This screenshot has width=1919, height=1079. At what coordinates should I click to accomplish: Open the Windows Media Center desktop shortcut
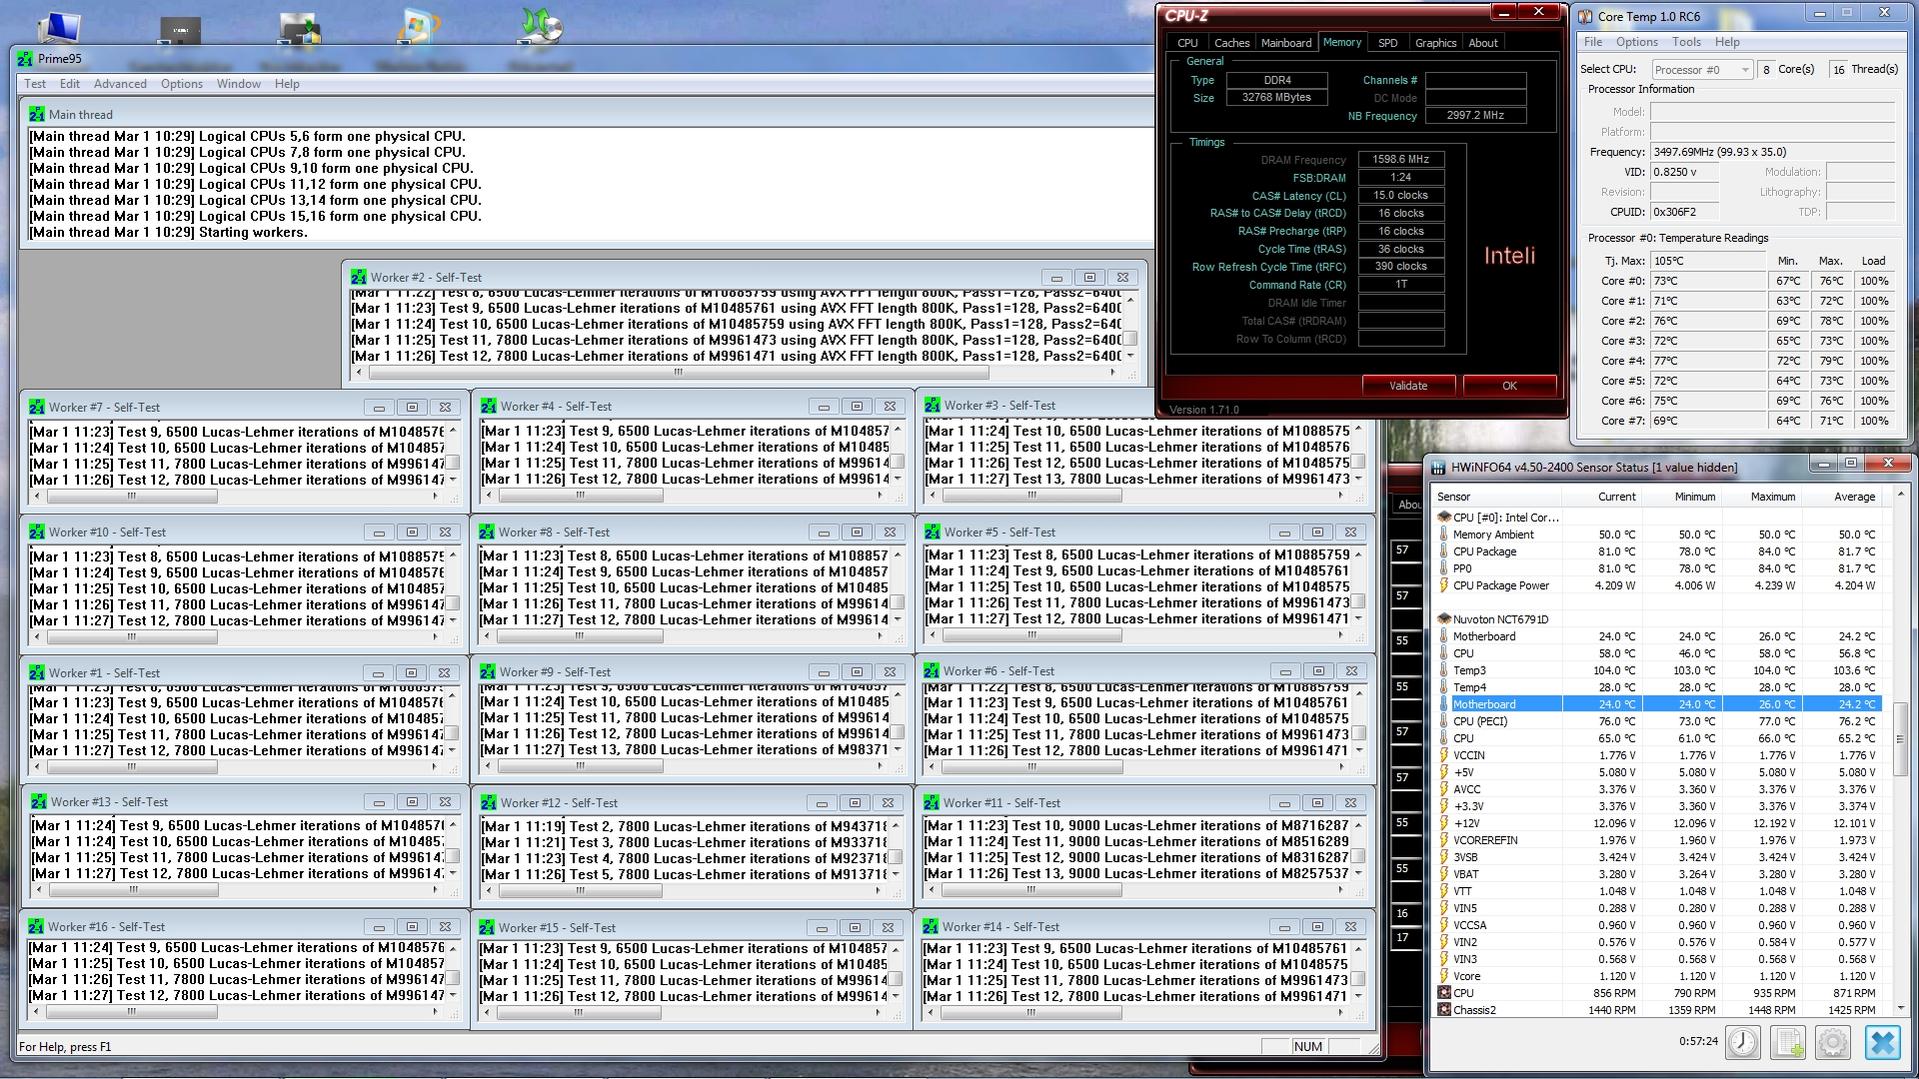[x=418, y=27]
